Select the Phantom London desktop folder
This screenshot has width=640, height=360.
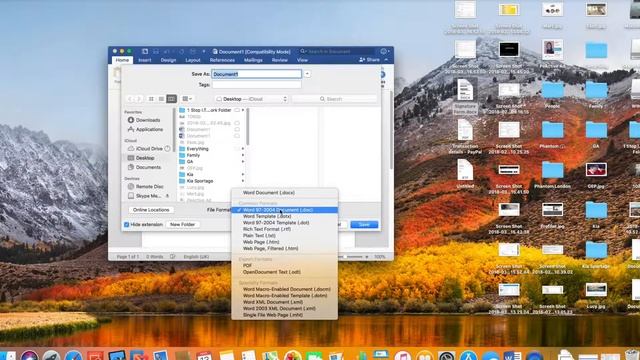click(x=552, y=175)
